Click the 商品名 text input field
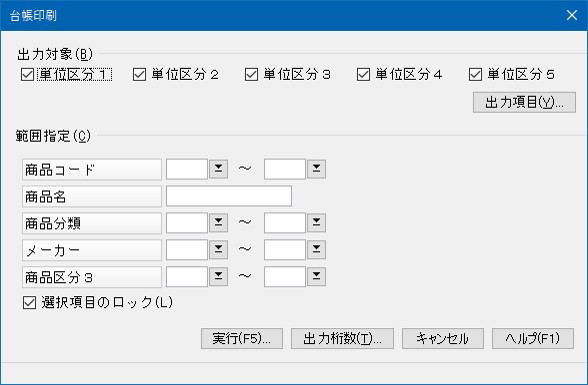Screen dimensions: 588x385 pyautogui.click(x=229, y=196)
